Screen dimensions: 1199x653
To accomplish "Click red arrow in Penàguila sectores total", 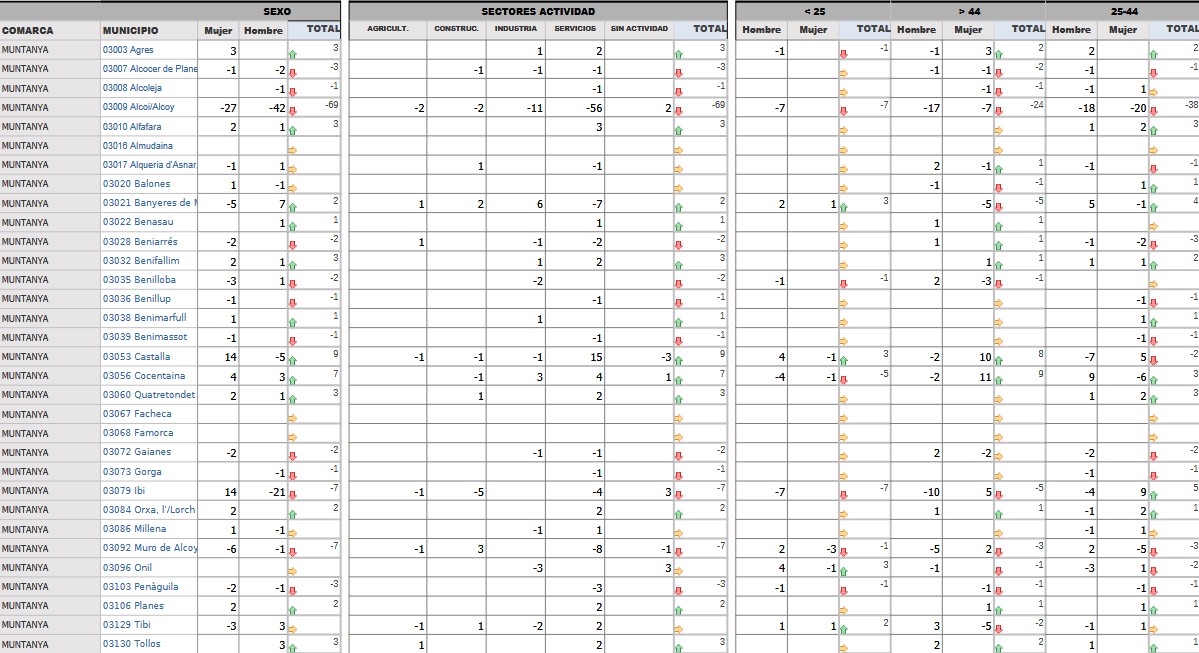I will point(678,591).
